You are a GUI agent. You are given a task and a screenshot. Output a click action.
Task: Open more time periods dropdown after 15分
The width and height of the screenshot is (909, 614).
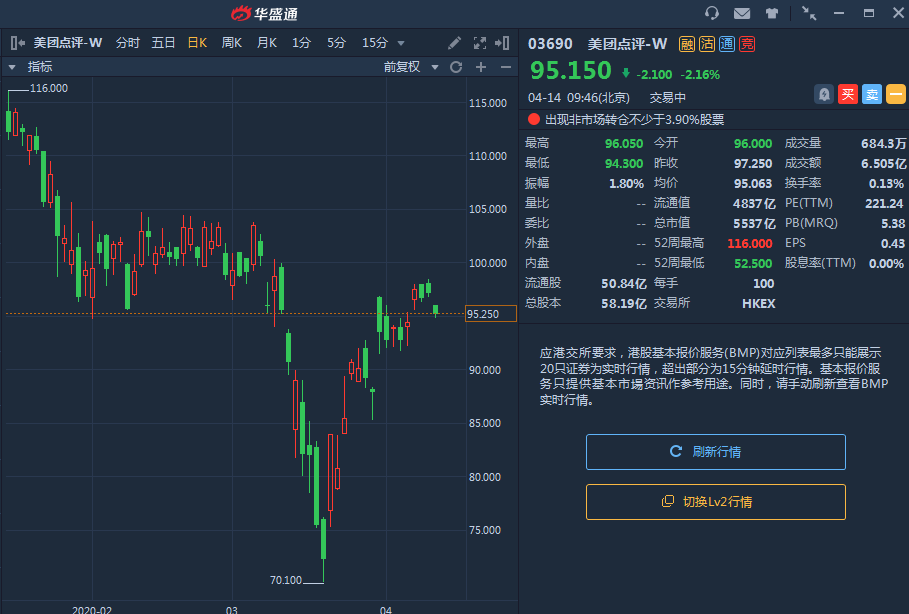(401, 43)
